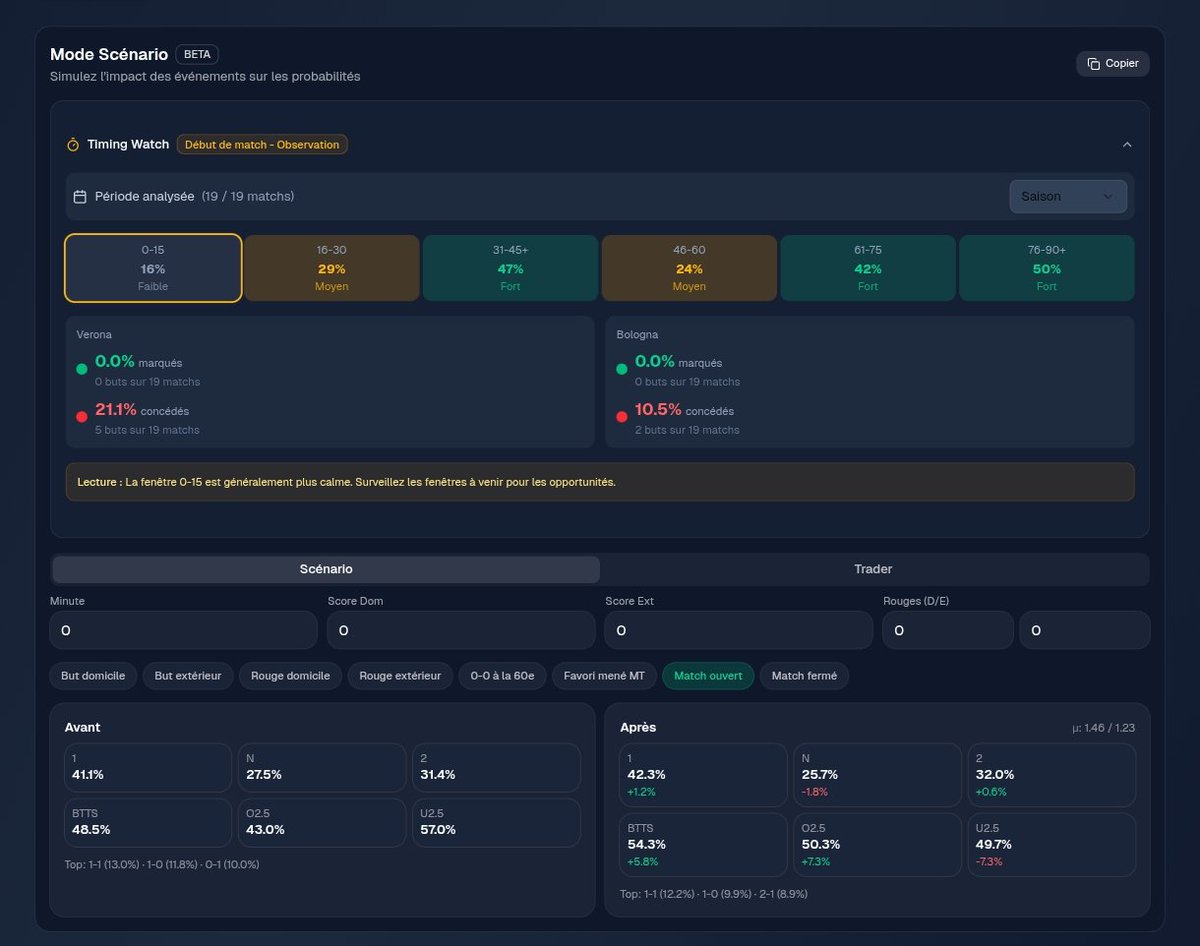The image size is (1200, 946).
Task: Click the μ: 1.46 / 1.23 value
Action: point(1103,728)
